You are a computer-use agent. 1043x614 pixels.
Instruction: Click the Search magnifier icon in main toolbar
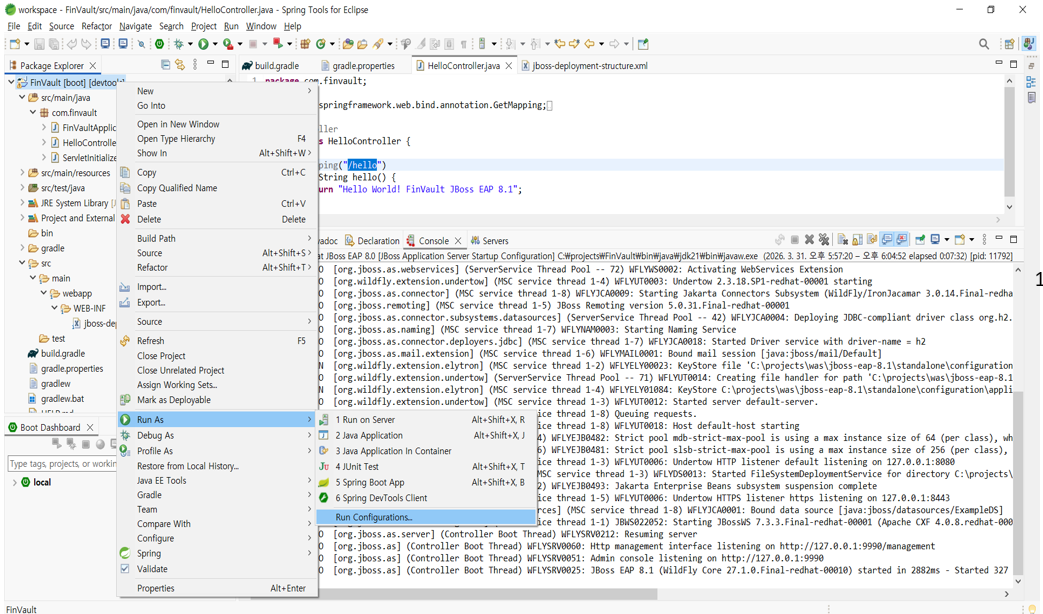click(983, 44)
